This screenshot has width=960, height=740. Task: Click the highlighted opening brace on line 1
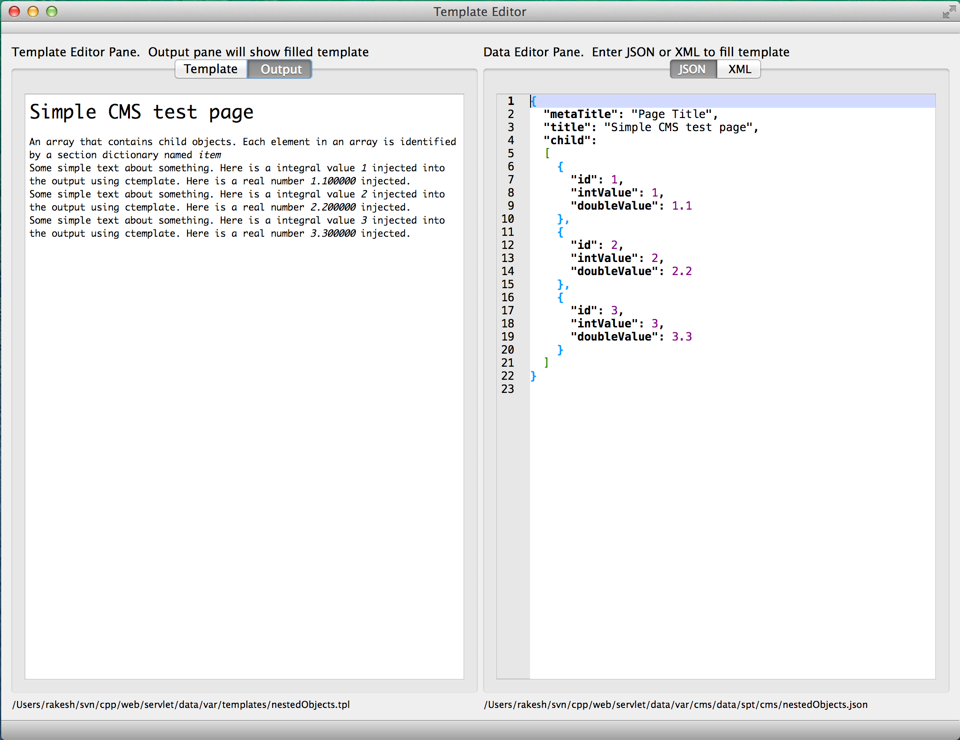coord(533,101)
